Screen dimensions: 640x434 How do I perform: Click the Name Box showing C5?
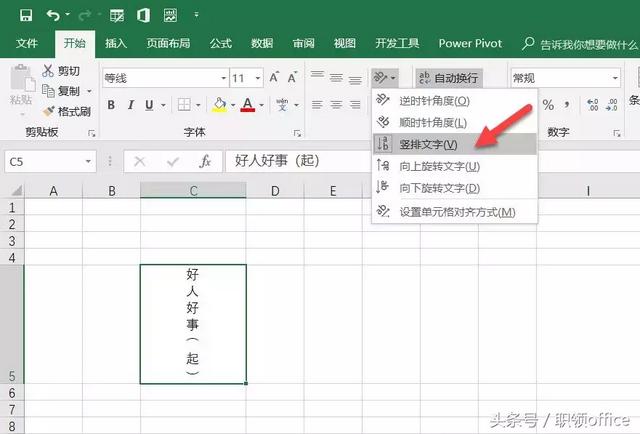tap(50, 162)
